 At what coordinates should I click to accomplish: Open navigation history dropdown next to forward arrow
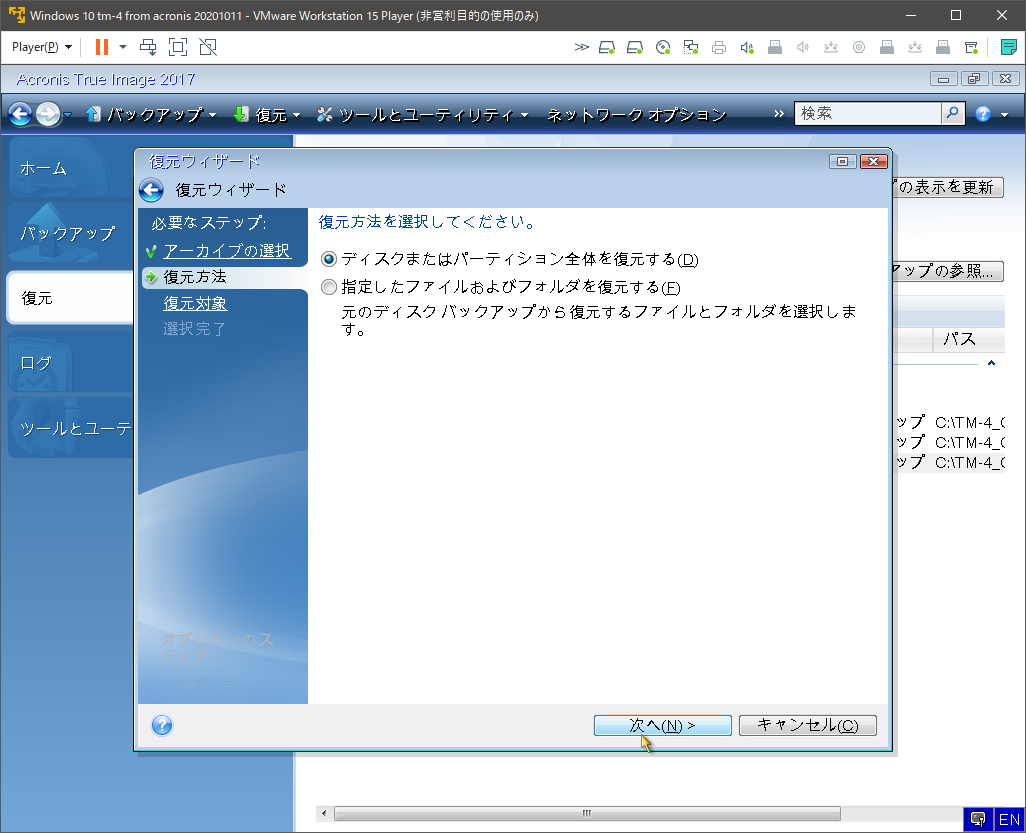click(67, 115)
